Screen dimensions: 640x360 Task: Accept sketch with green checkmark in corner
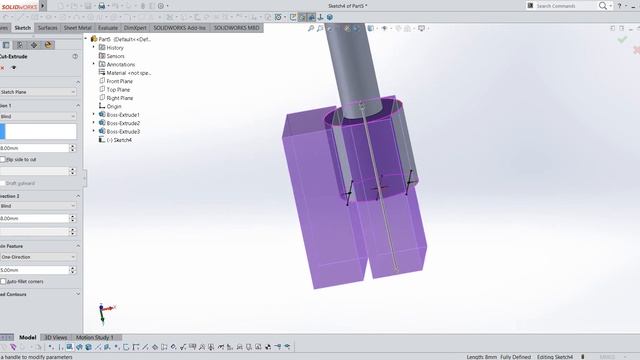(x=622, y=40)
